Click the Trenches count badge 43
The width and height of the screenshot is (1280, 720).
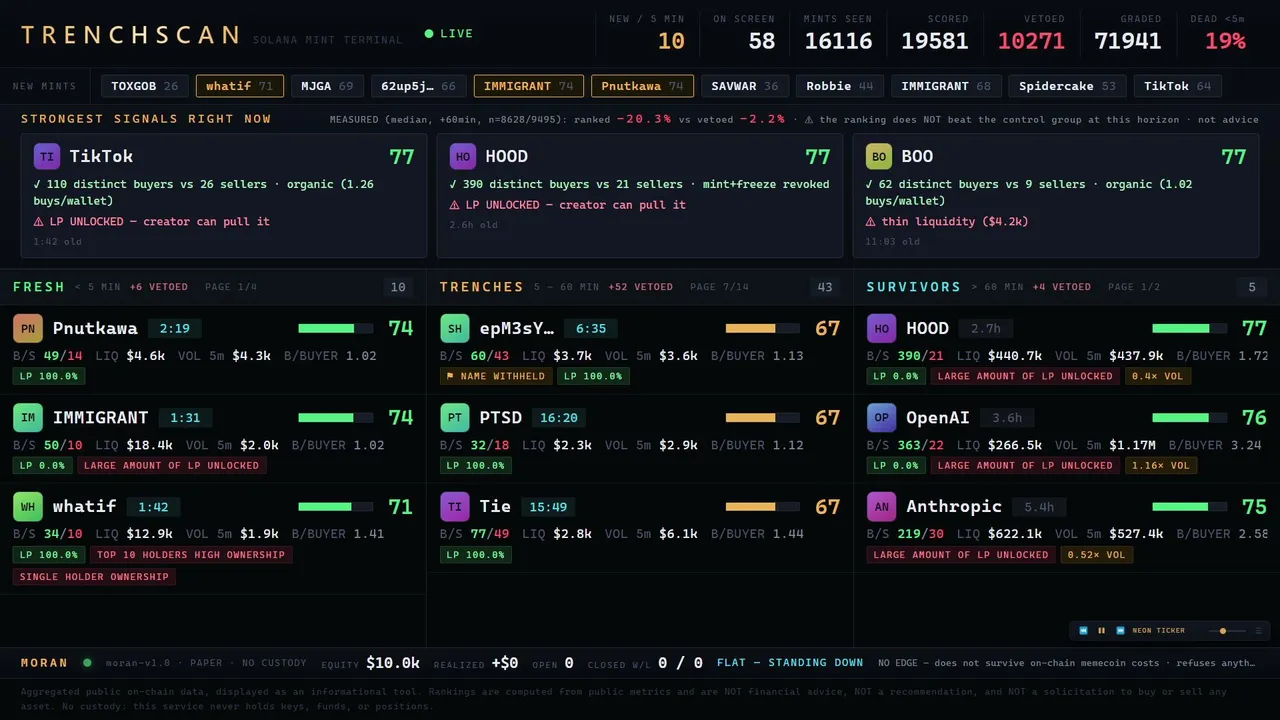825,288
